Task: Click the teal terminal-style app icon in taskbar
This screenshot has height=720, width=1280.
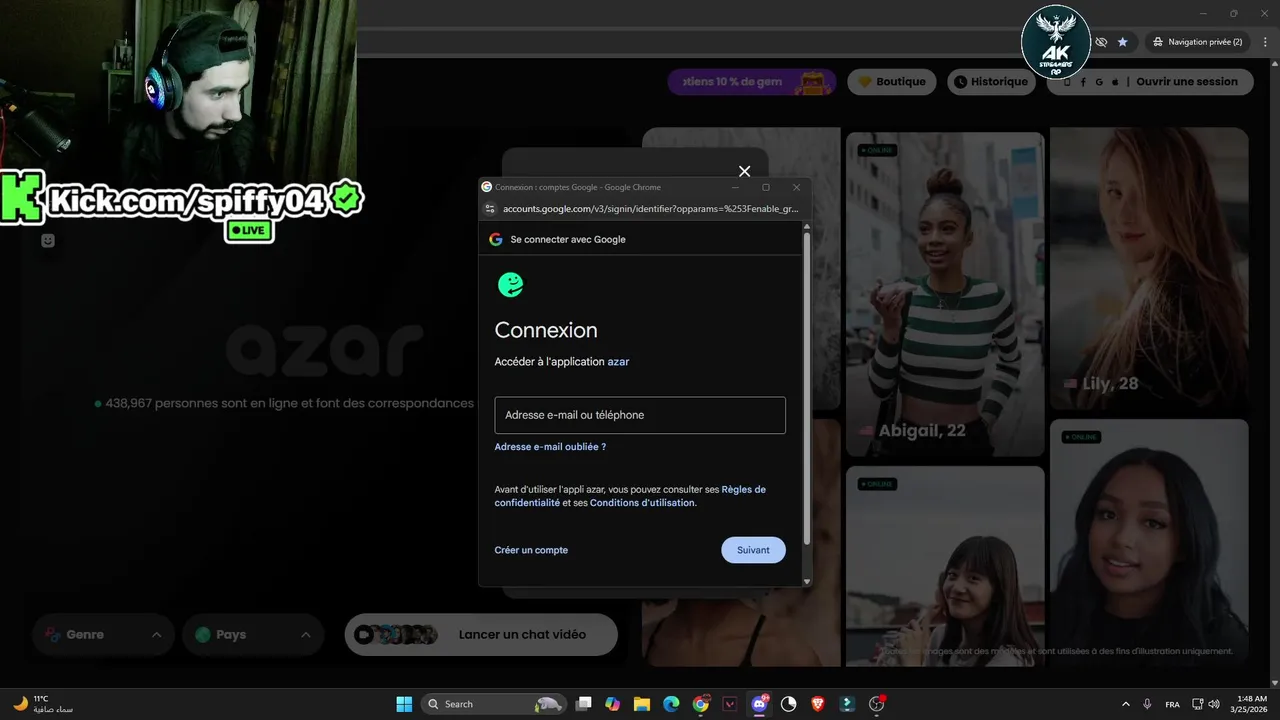Action: coord(847,704)
